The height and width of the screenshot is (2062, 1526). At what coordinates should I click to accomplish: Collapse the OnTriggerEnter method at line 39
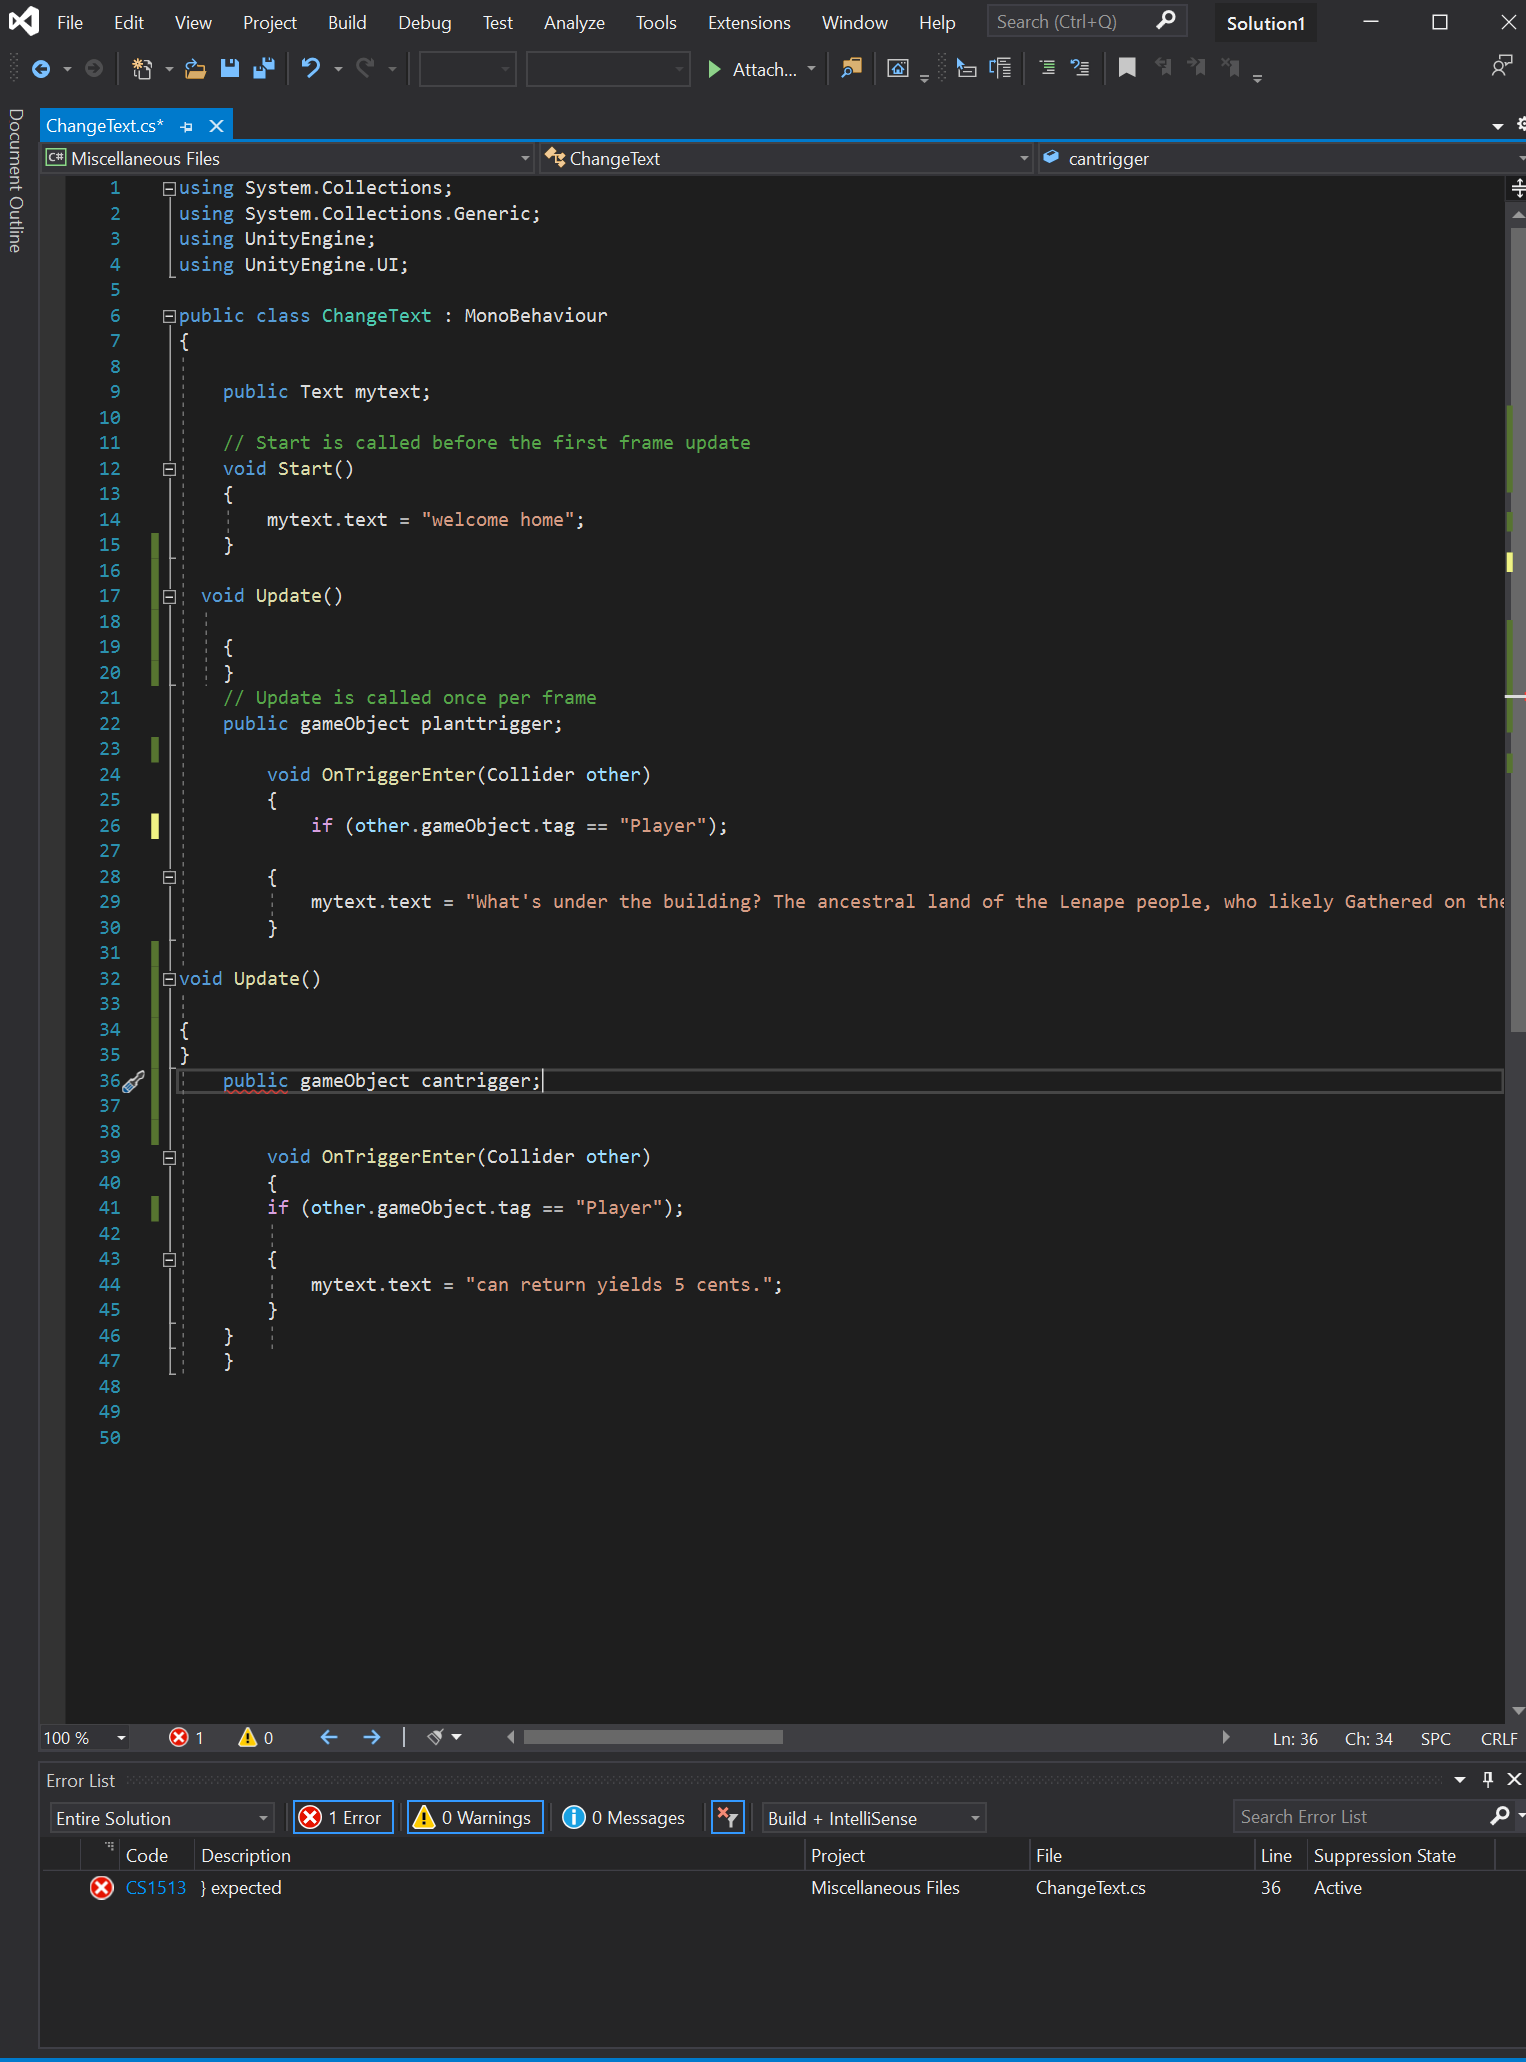pos(169,1157)
